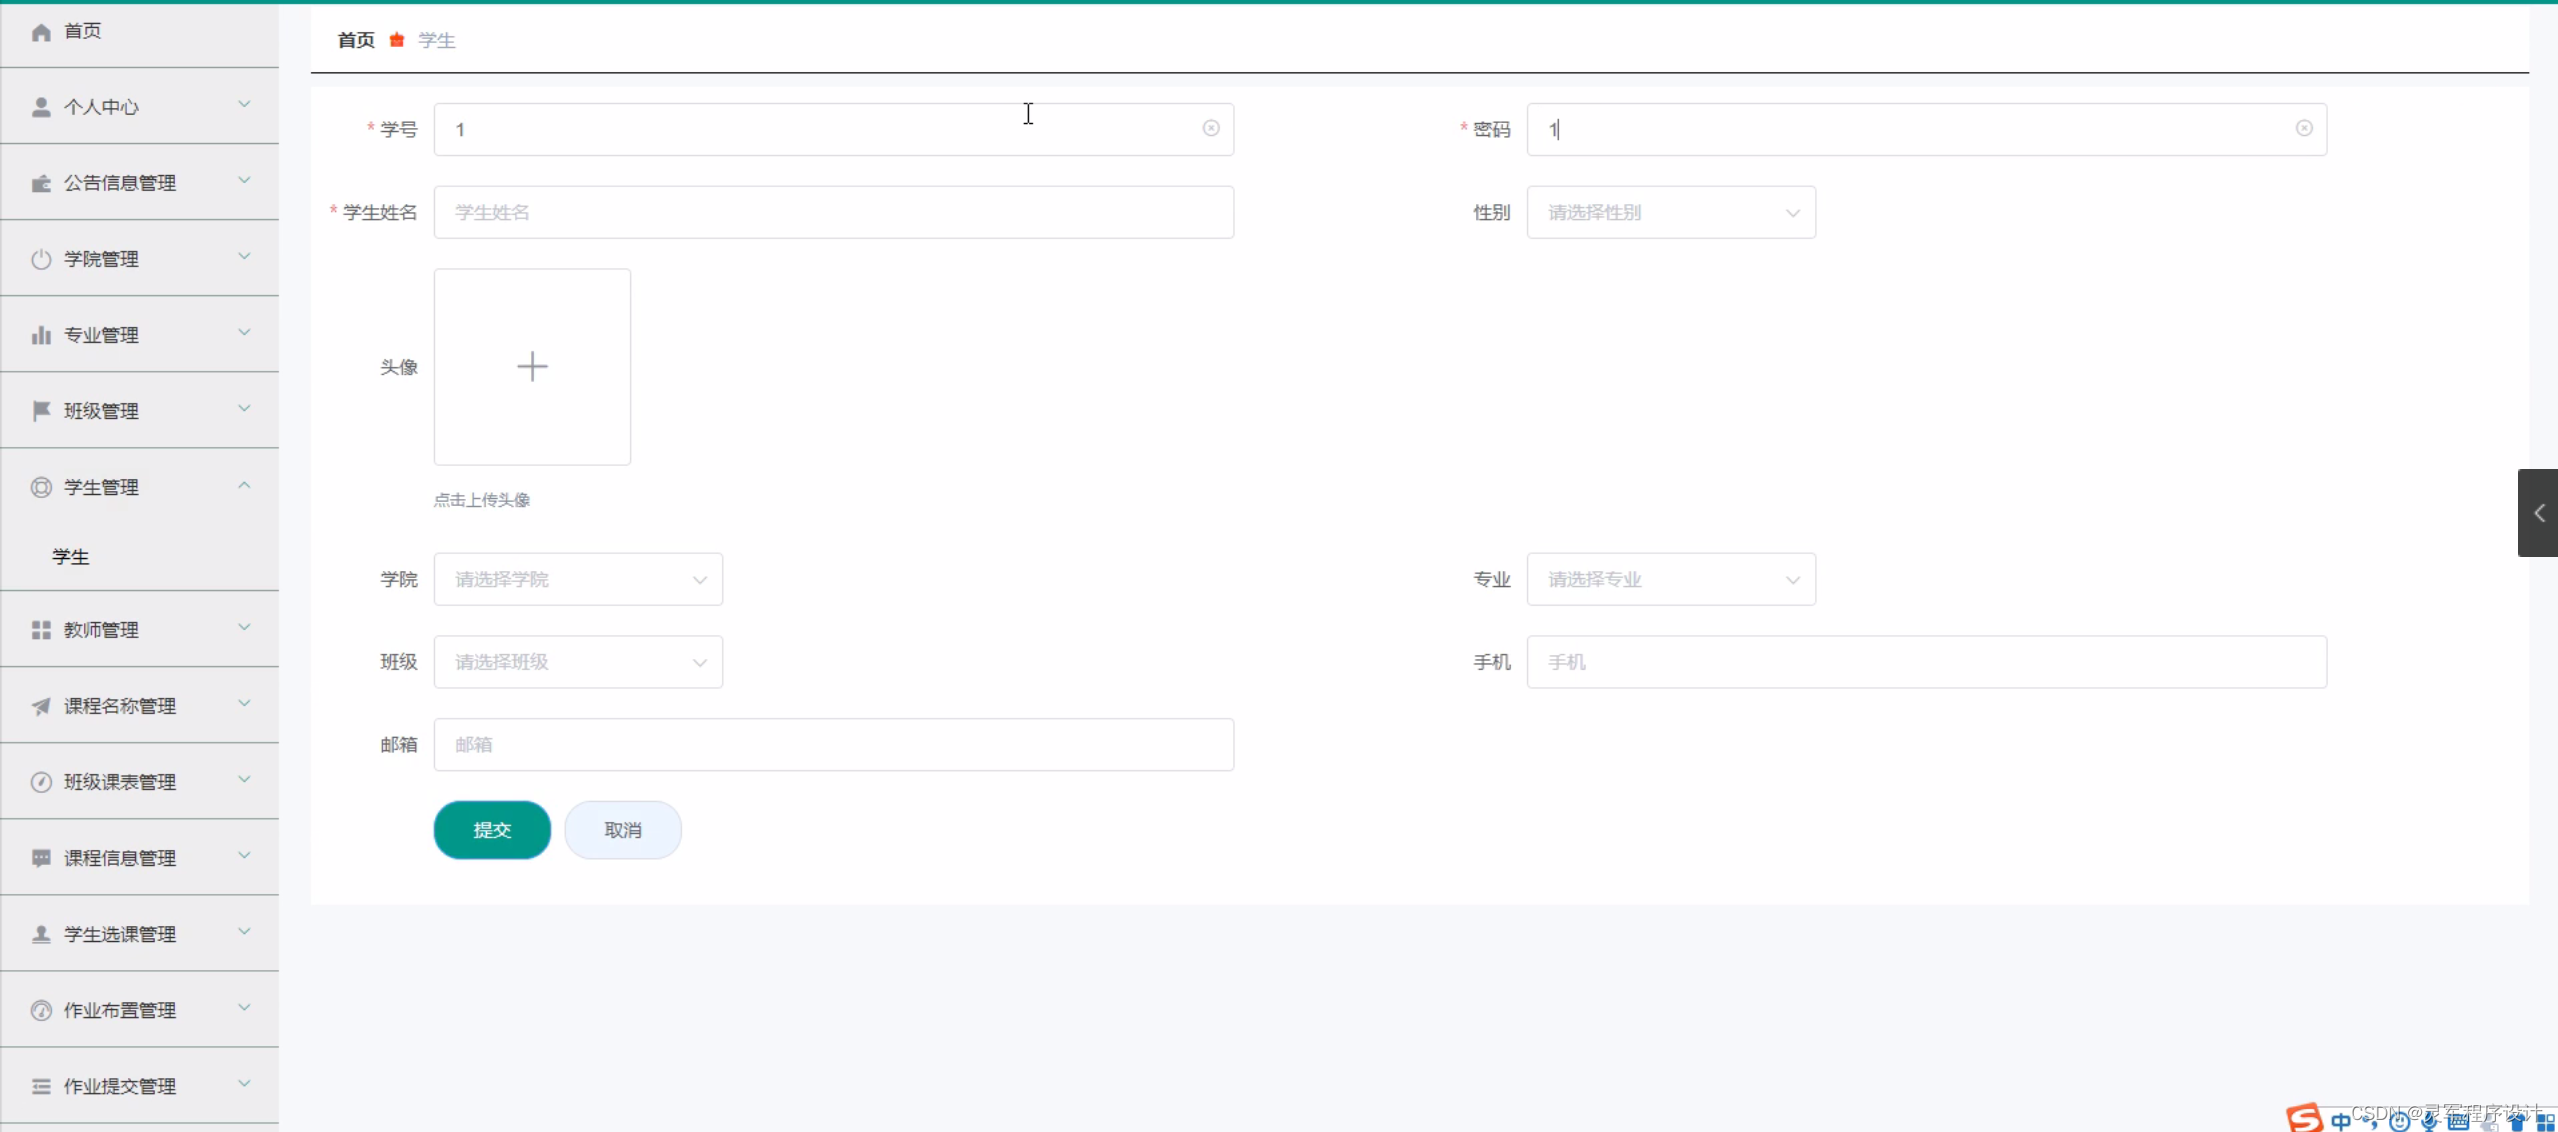Viewport: 2558px width, 1132px height.
Task: Clear the 学号 field with its X icon
Action: (1211, 128)
